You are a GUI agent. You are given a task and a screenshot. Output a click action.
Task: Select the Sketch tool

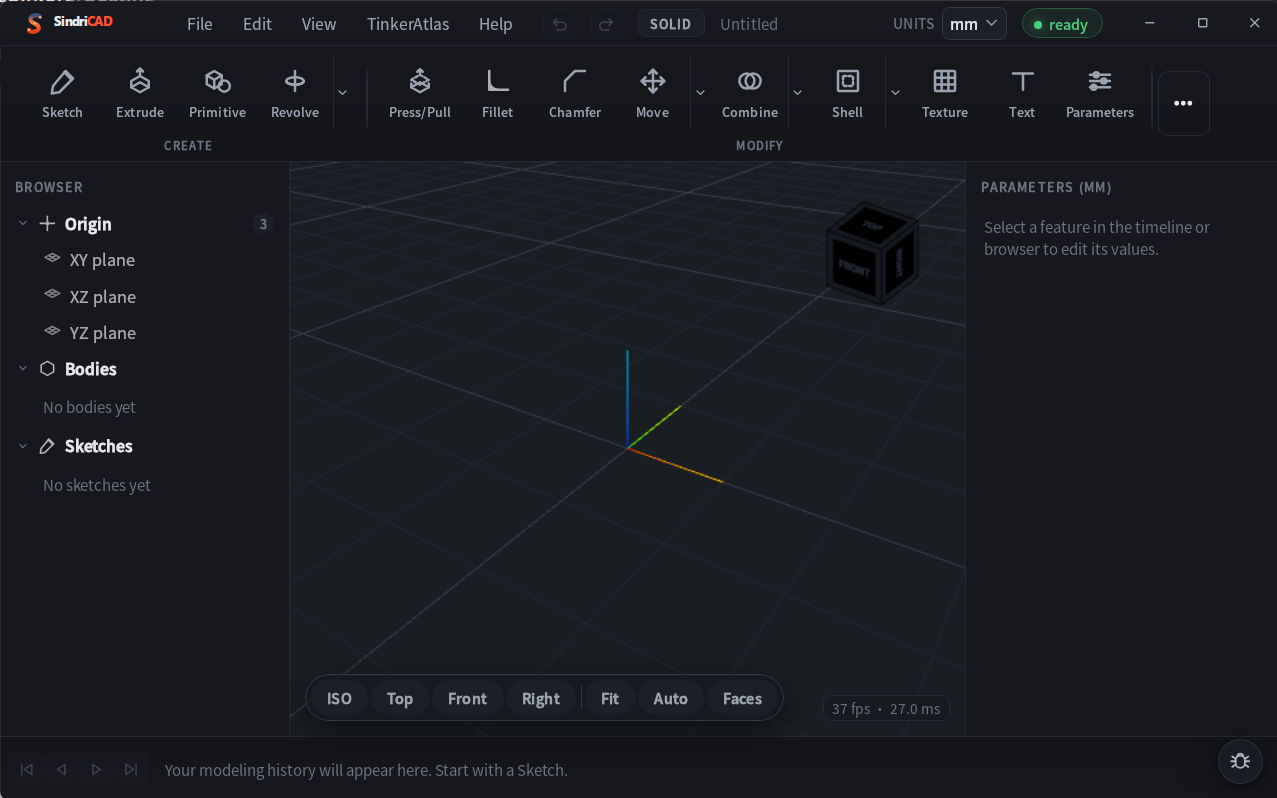tap(62, 95)
